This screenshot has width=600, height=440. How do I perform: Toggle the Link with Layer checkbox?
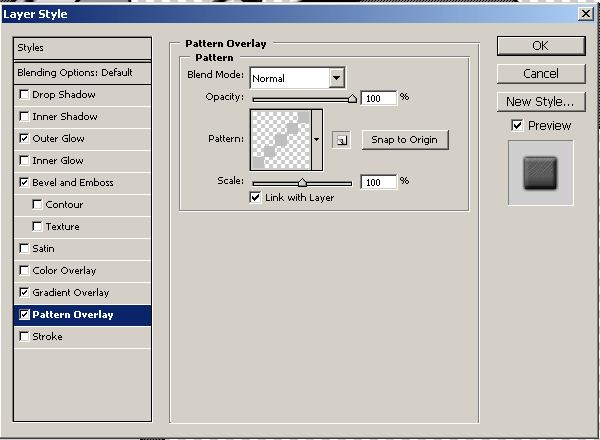(256, 198)
